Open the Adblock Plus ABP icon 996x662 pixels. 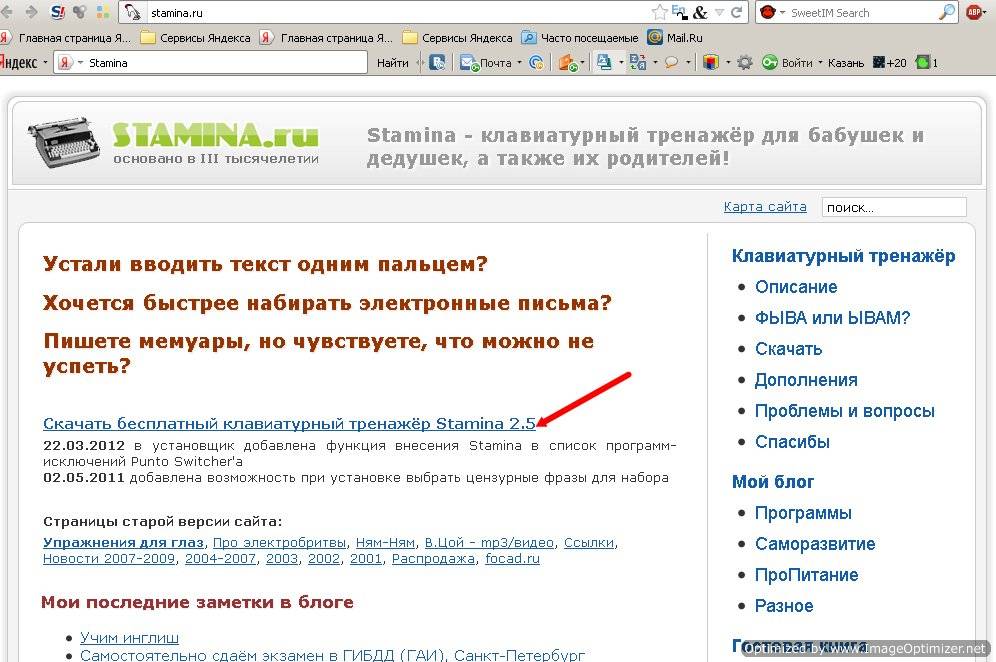(973, 12)
